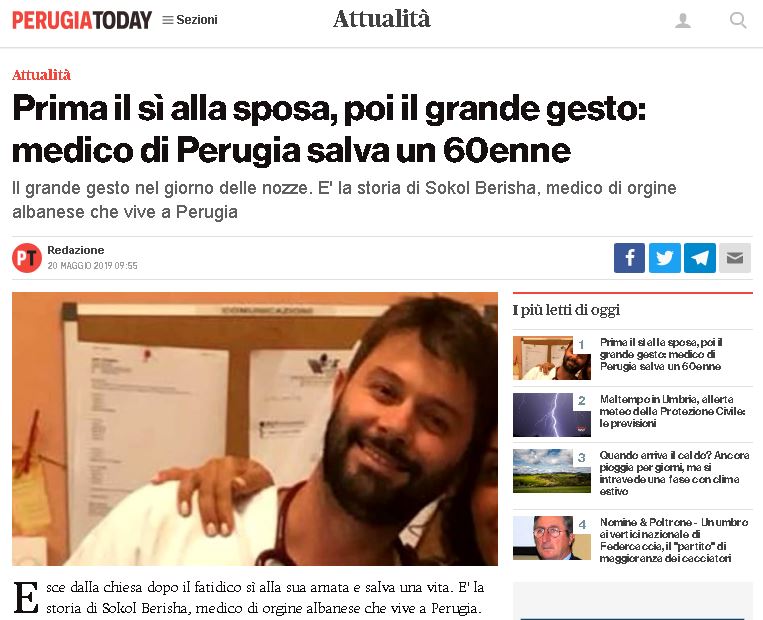Image resolution: width=763 pixels, height=620 pixels.
Task: Open Nomine & Poltrone article link
Action: click(674, 540)
